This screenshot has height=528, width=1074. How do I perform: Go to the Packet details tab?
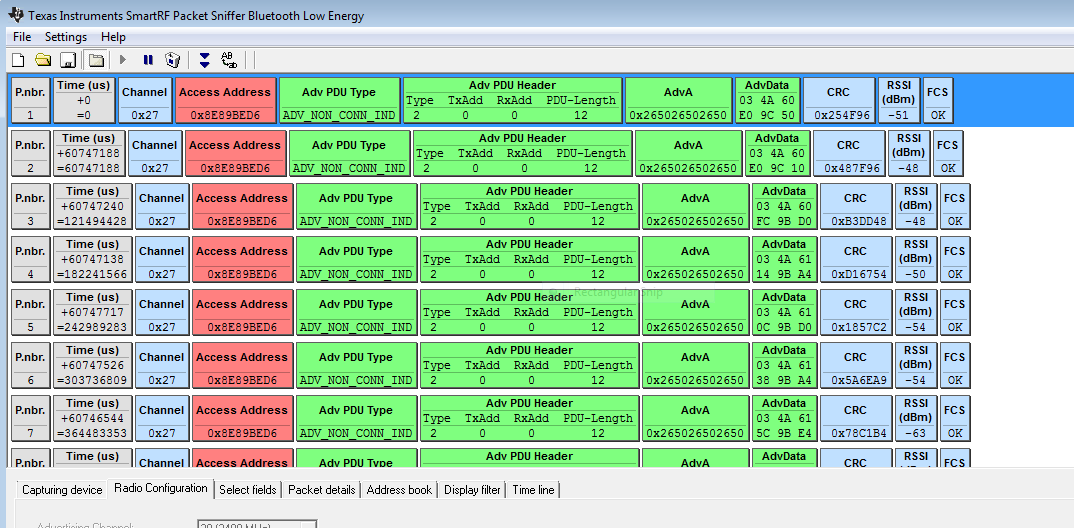(x=322, y=490)
